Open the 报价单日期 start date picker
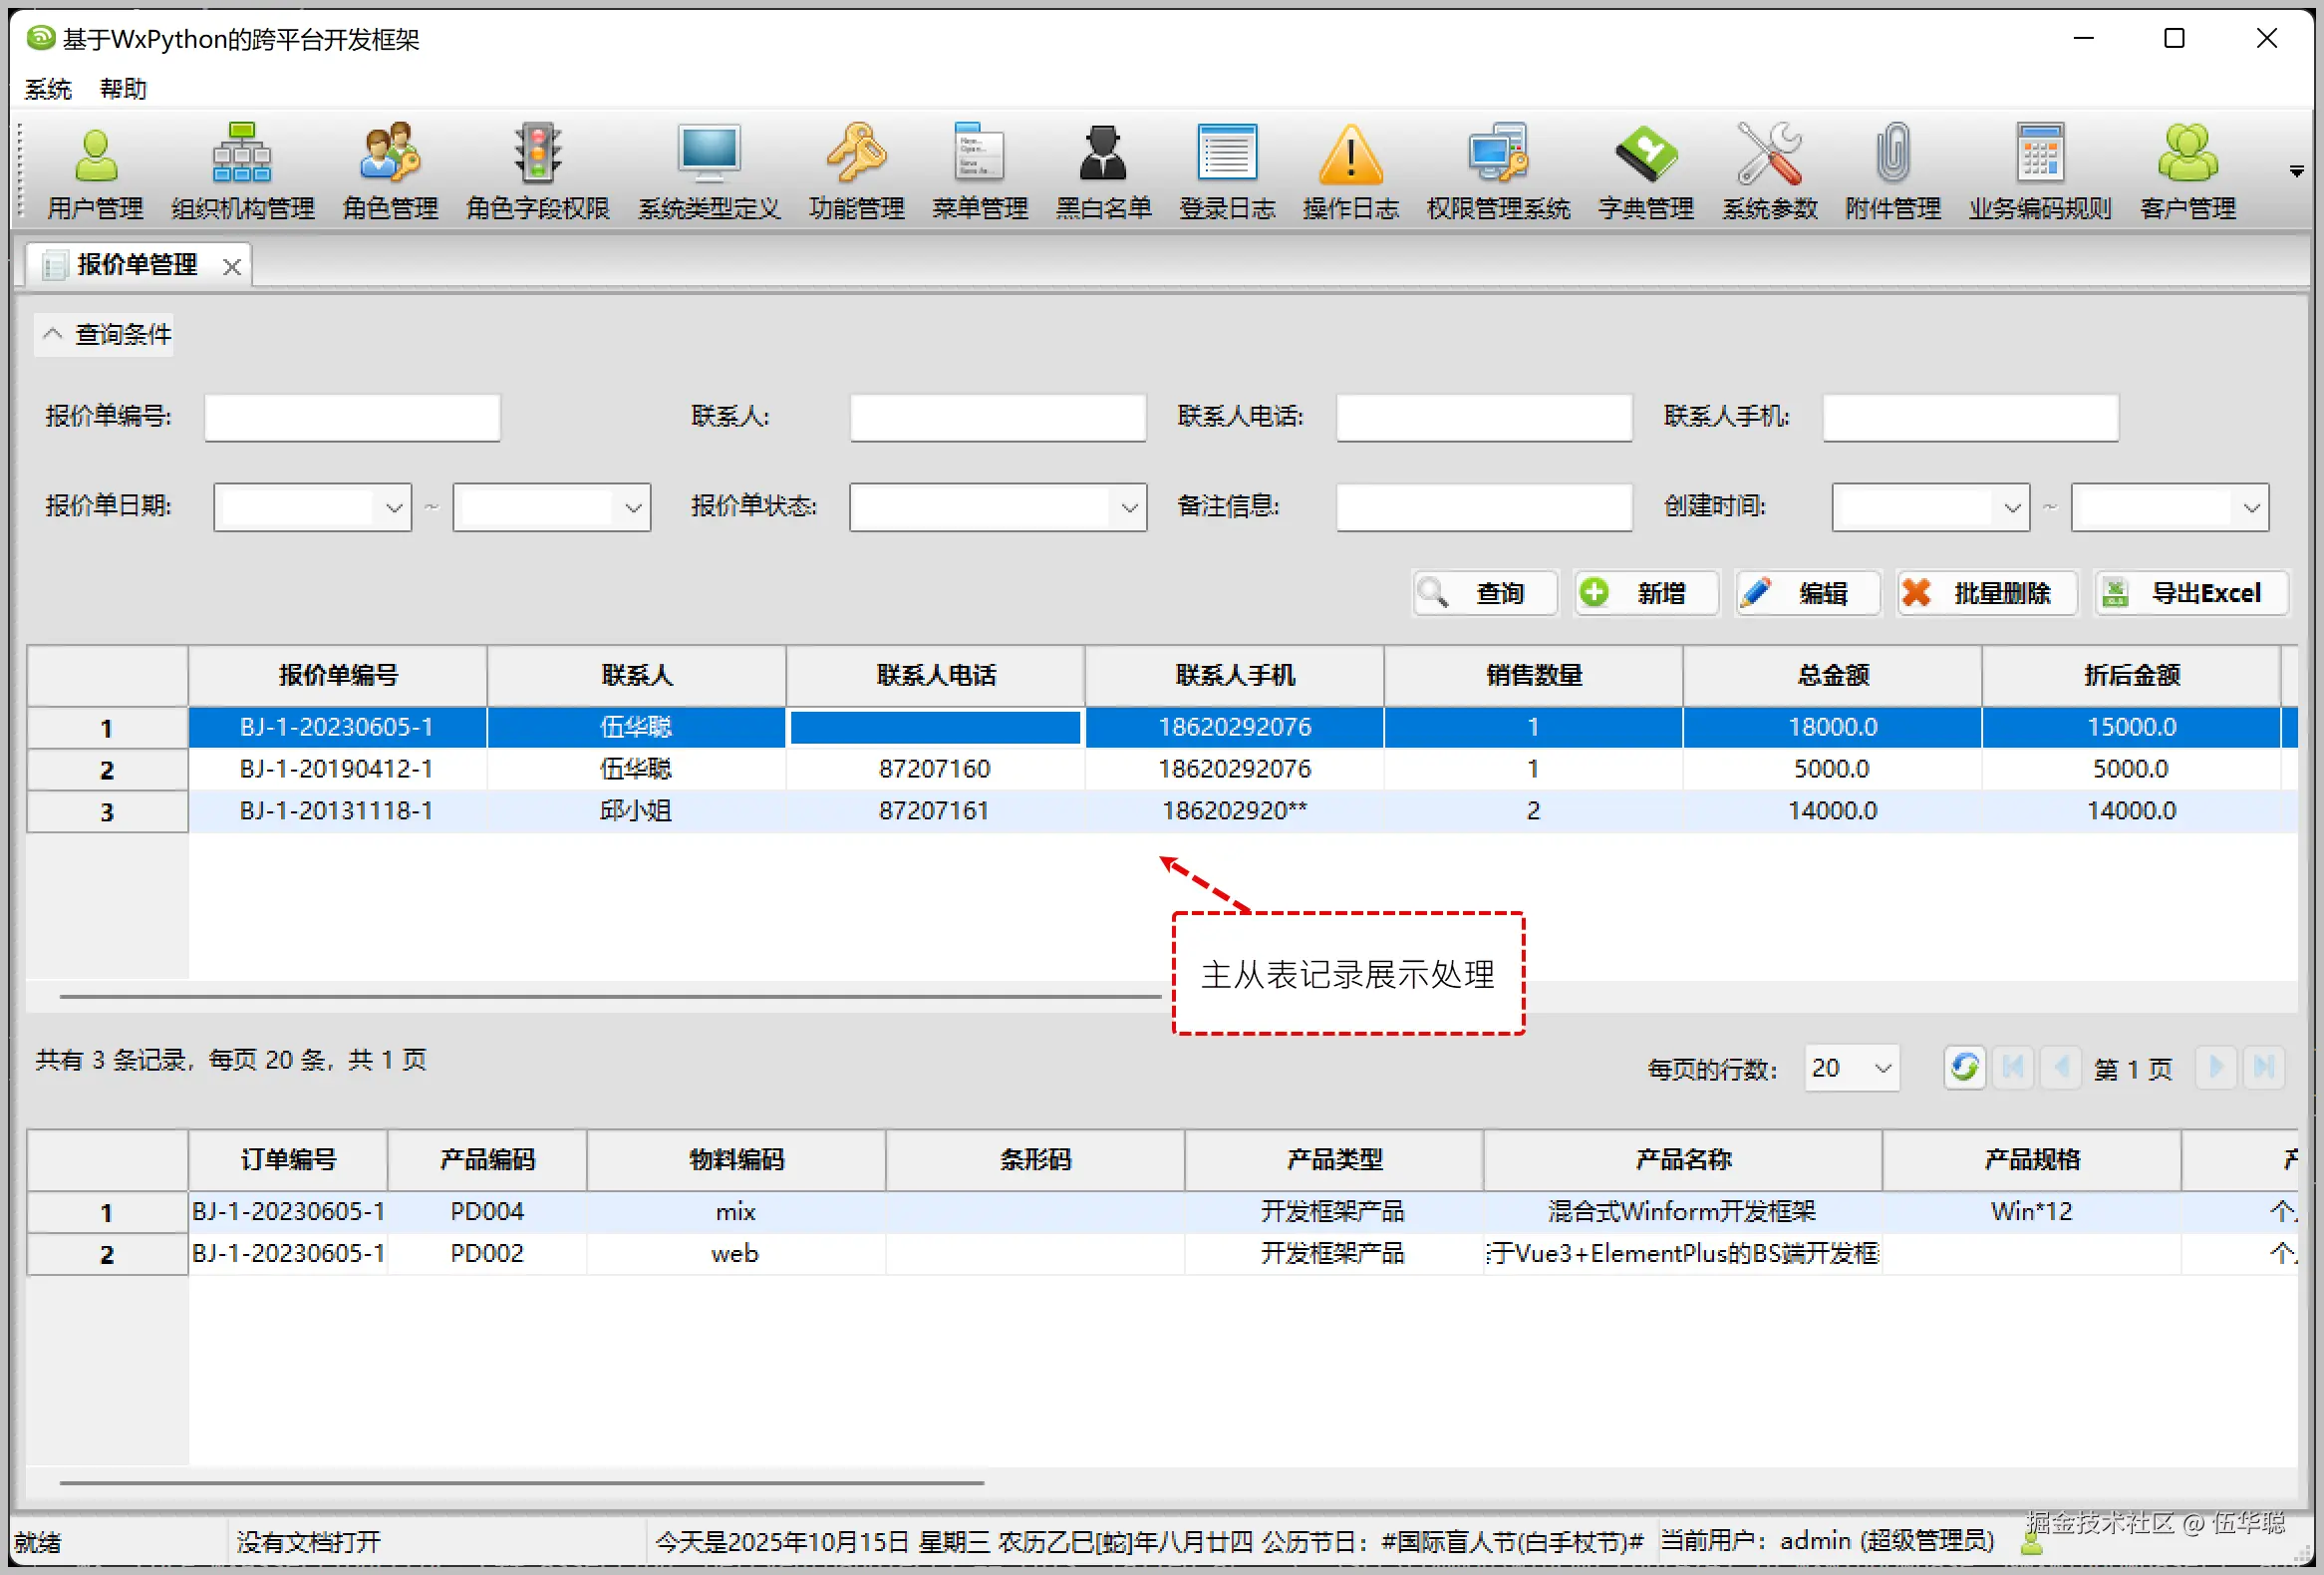Image resolution: width=2324 pixels, height=1575 pixels. [x=394, y=508]
